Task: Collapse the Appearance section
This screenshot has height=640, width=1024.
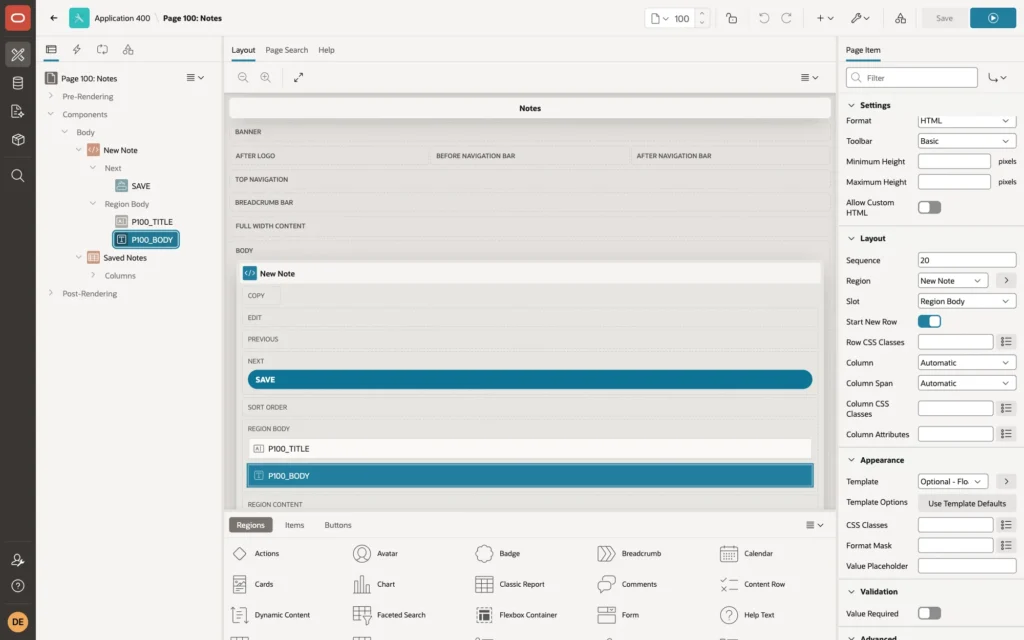Action: (x=851, y=460)
